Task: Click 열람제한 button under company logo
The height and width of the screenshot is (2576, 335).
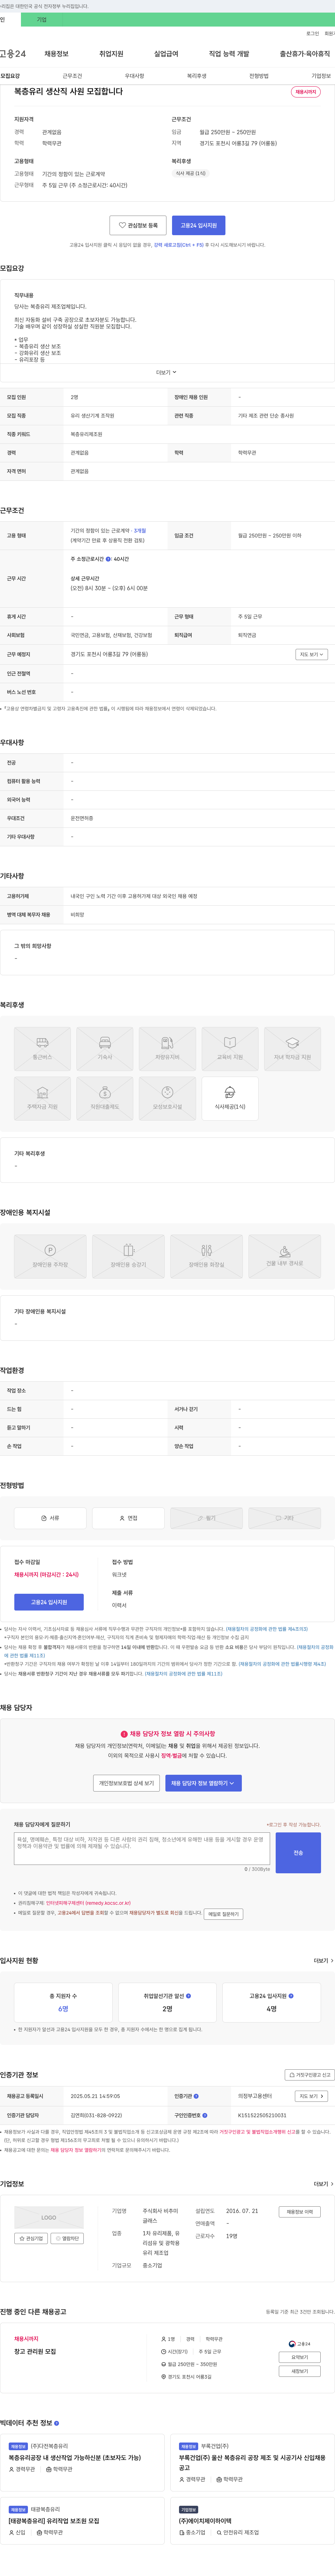Action: (67, 2238)
